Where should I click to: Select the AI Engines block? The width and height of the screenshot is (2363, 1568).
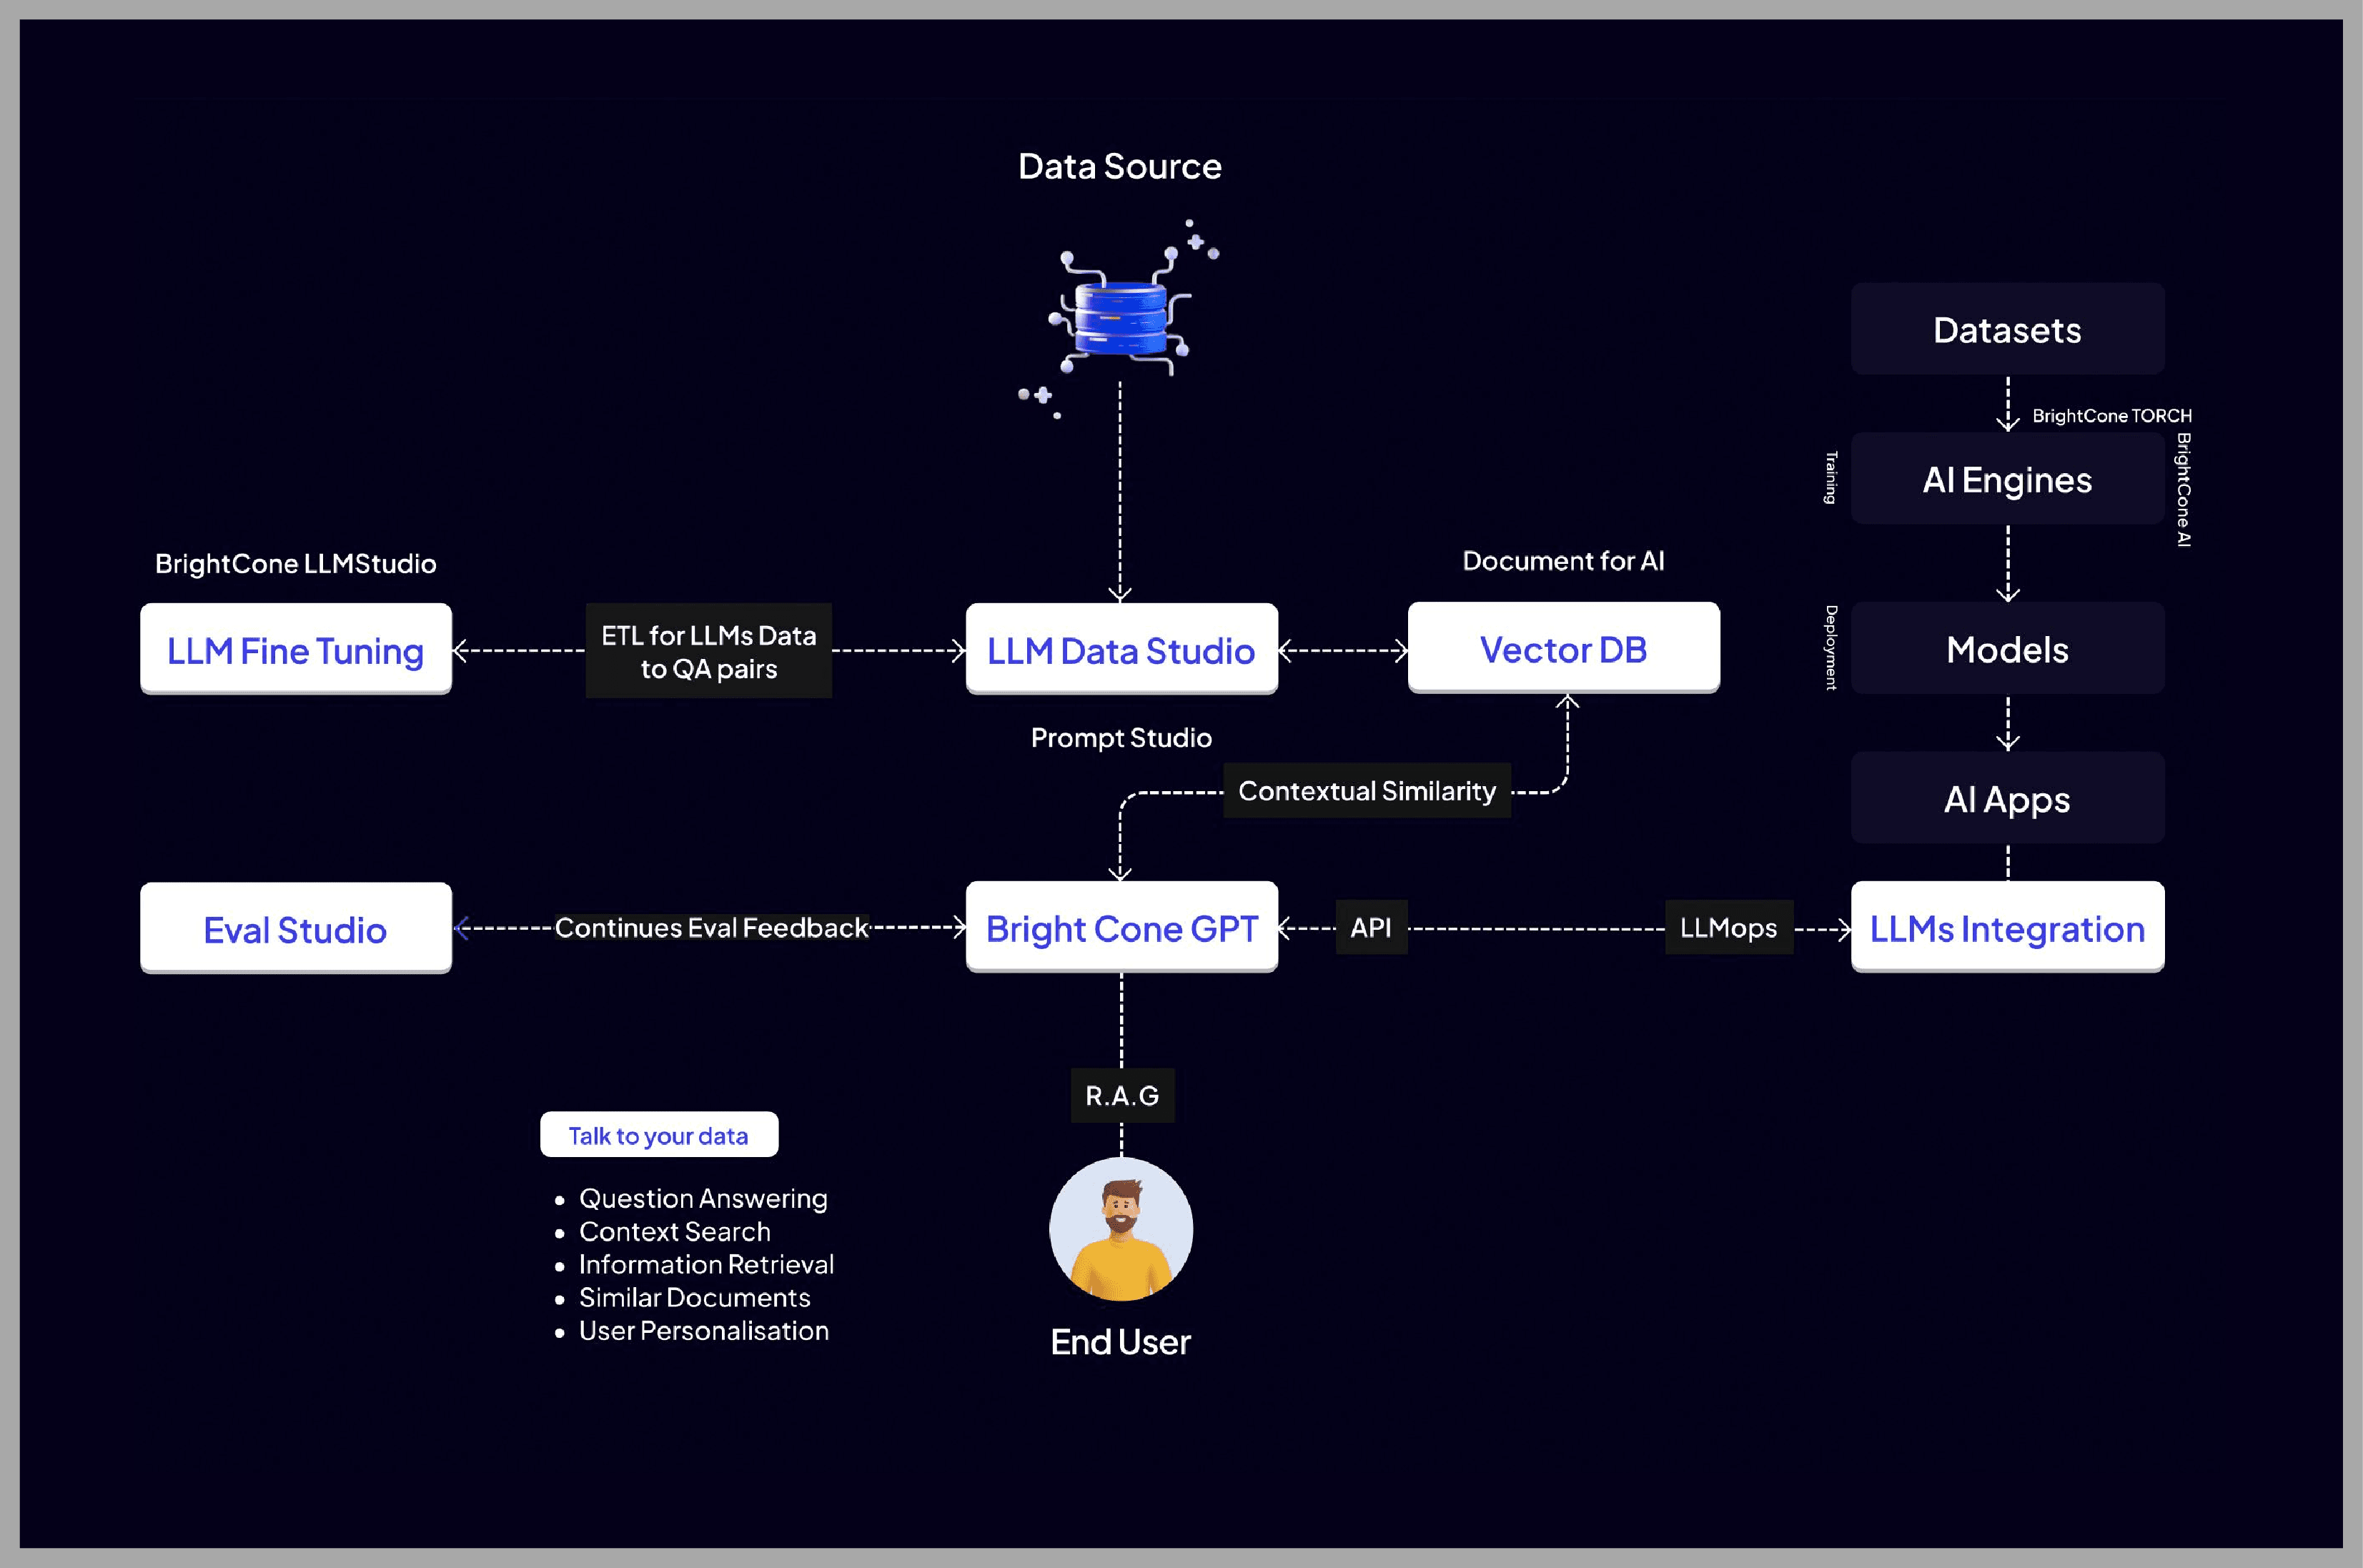(x=2007, y=479)
